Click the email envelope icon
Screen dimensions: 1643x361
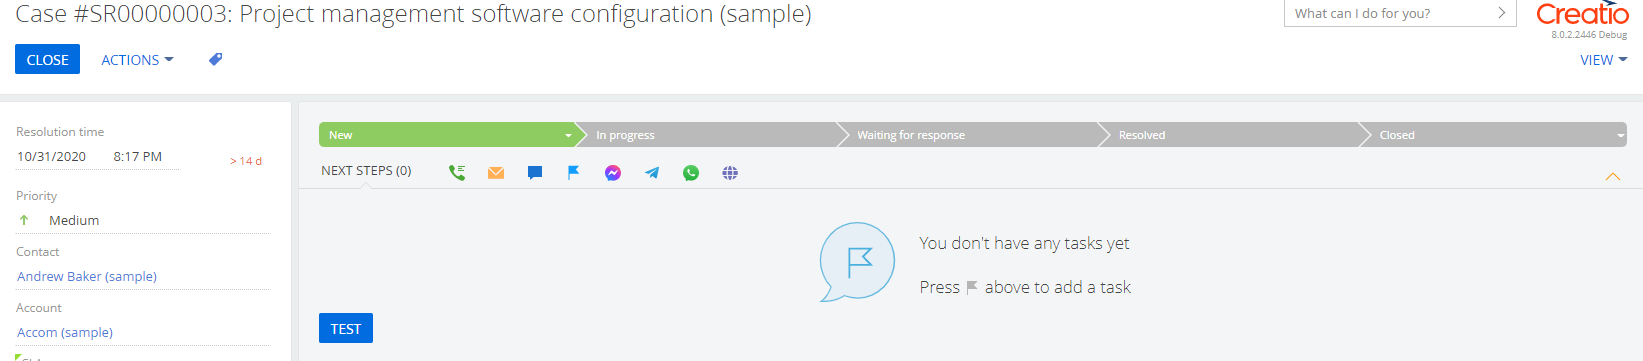click(x=496, y=173)
